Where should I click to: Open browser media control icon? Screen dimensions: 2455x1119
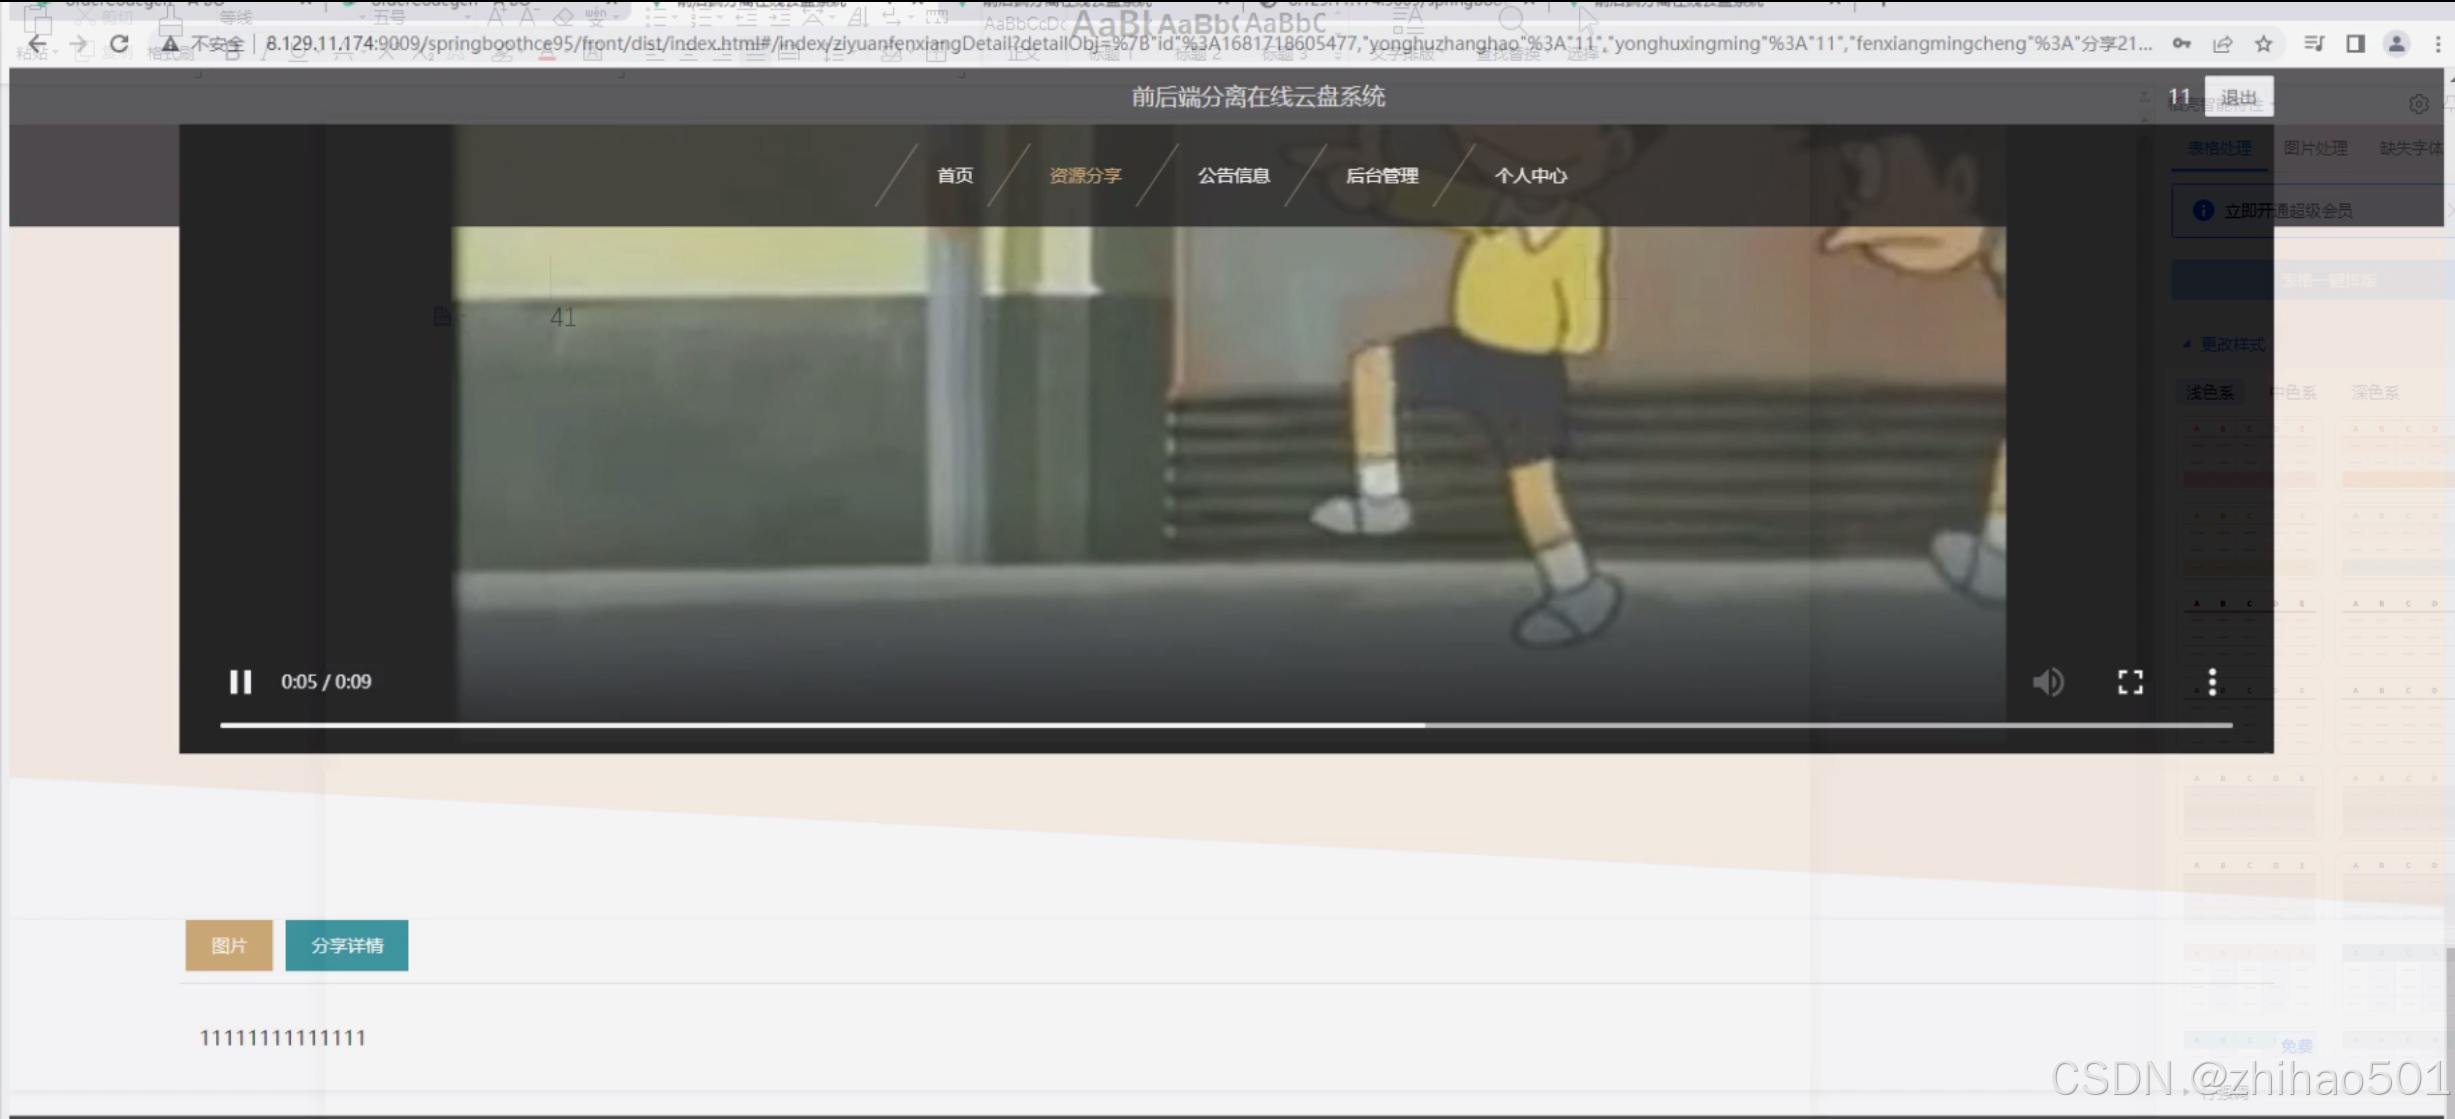point(2314,44)
